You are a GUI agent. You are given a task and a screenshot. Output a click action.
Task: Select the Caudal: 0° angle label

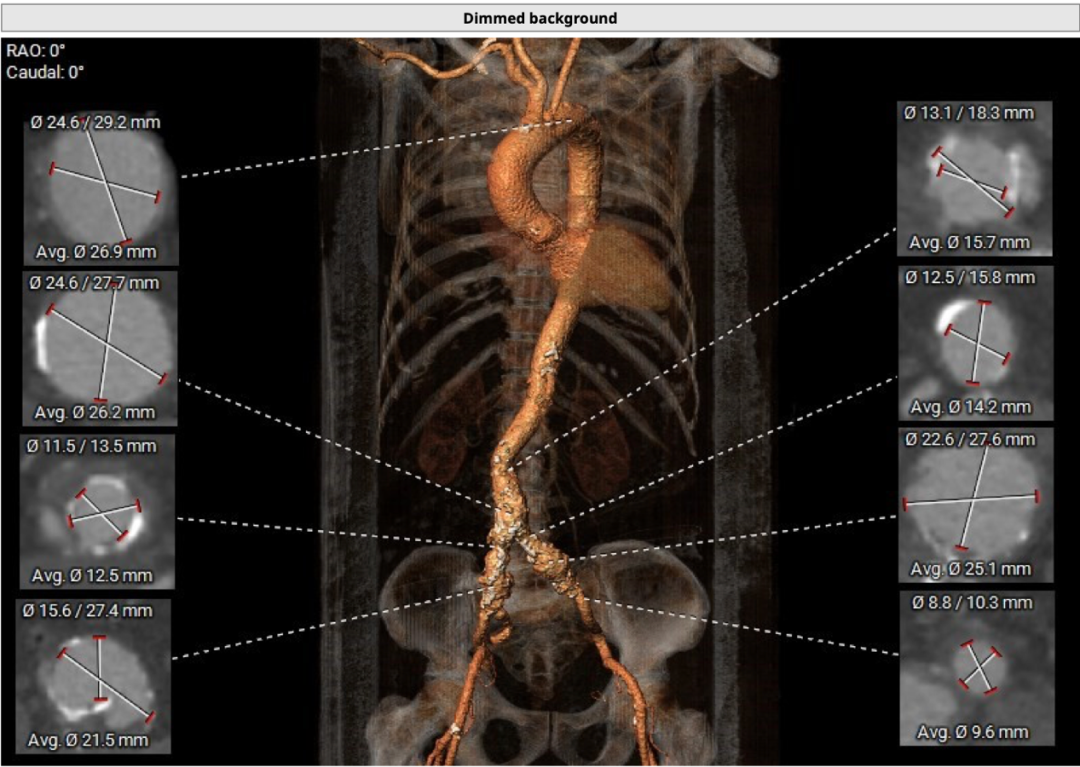click(45, 72)
